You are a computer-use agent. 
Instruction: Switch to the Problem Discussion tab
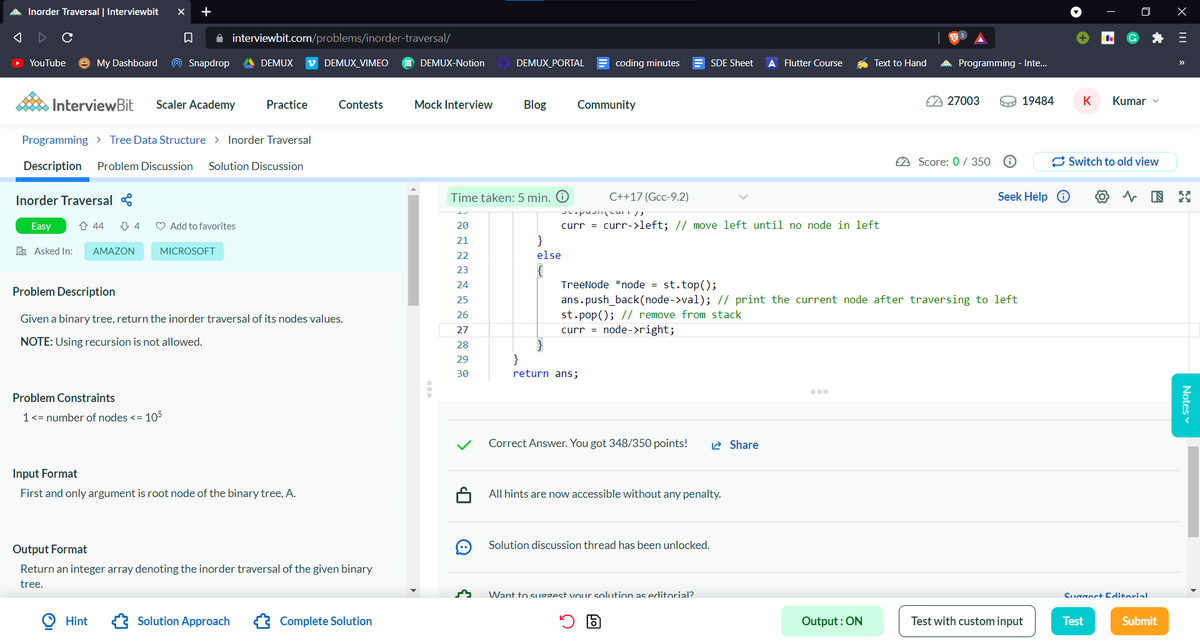(145, 166)
